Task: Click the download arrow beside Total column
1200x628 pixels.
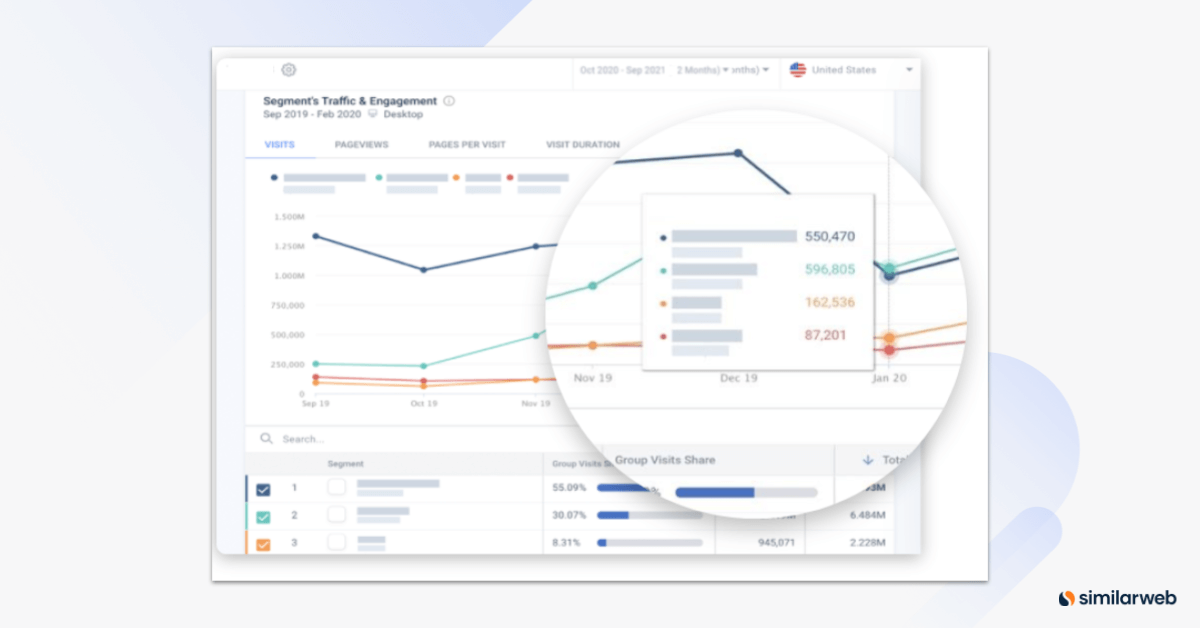Action: tap(868, 461)
